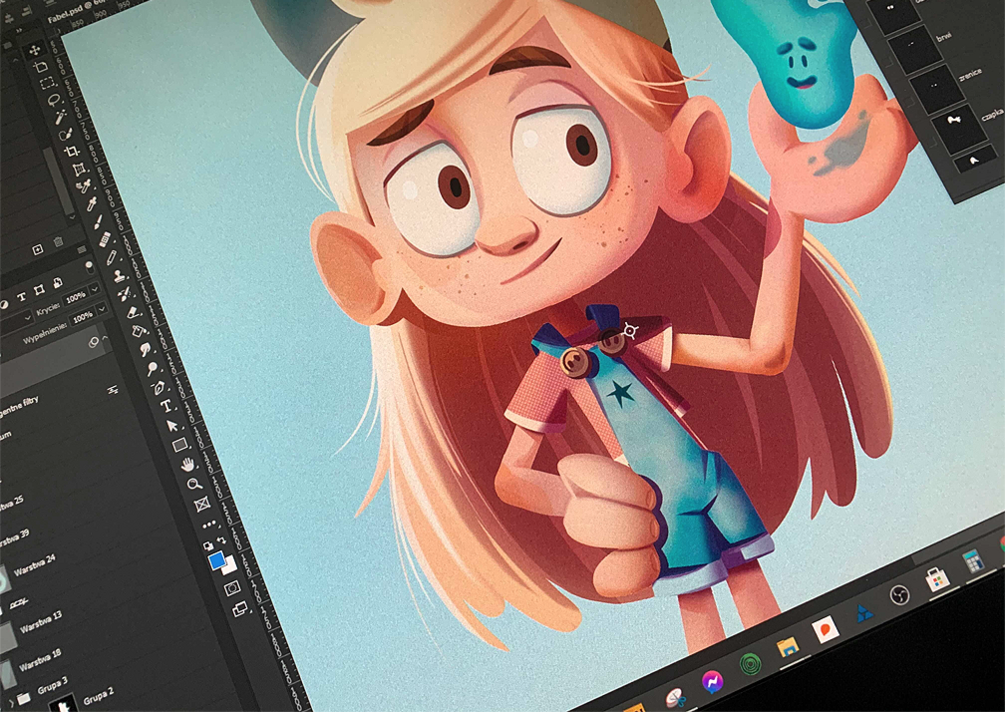1005x712 pixels.
Task: Select the Magic Wand tool
Action: click(x=60, y=117)
